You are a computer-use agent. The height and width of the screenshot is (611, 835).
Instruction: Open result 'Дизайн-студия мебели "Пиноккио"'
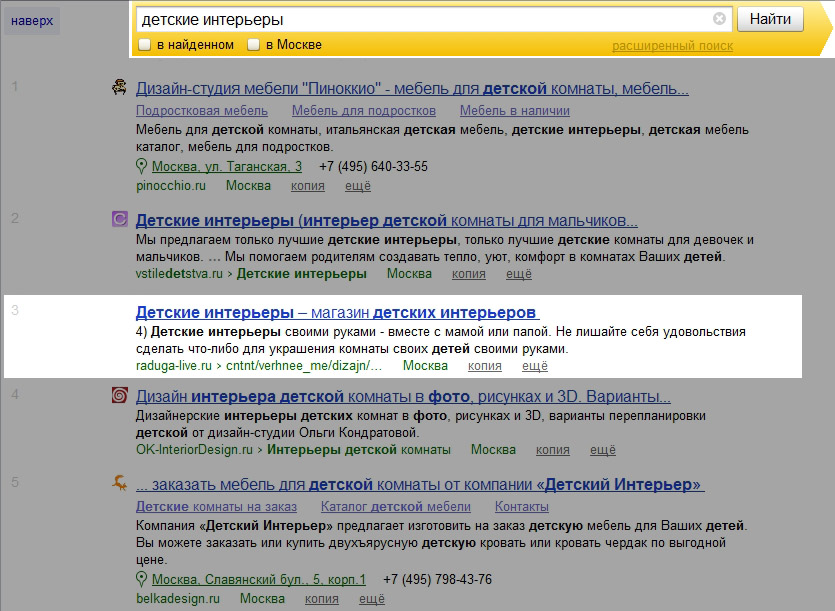[412, 88]
